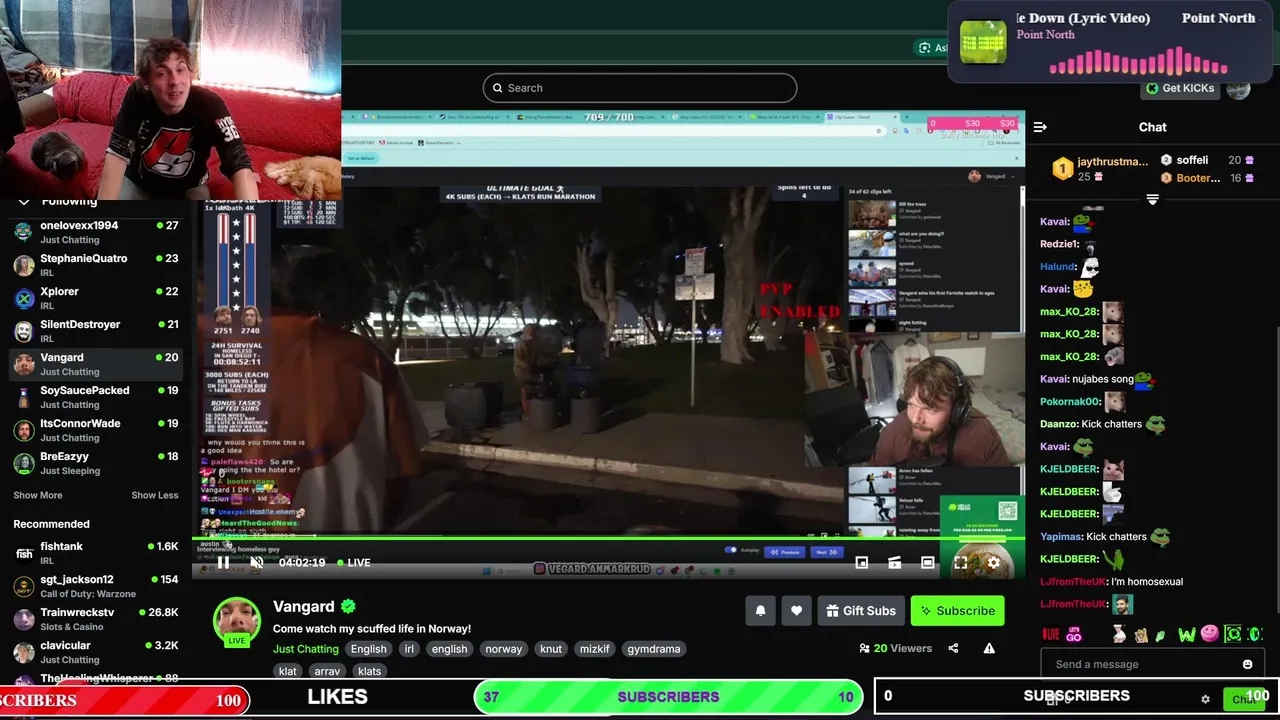Collapse the following list with Show Less
The width and height of the screenshot is (1280, 720).
tap(155, 495)
